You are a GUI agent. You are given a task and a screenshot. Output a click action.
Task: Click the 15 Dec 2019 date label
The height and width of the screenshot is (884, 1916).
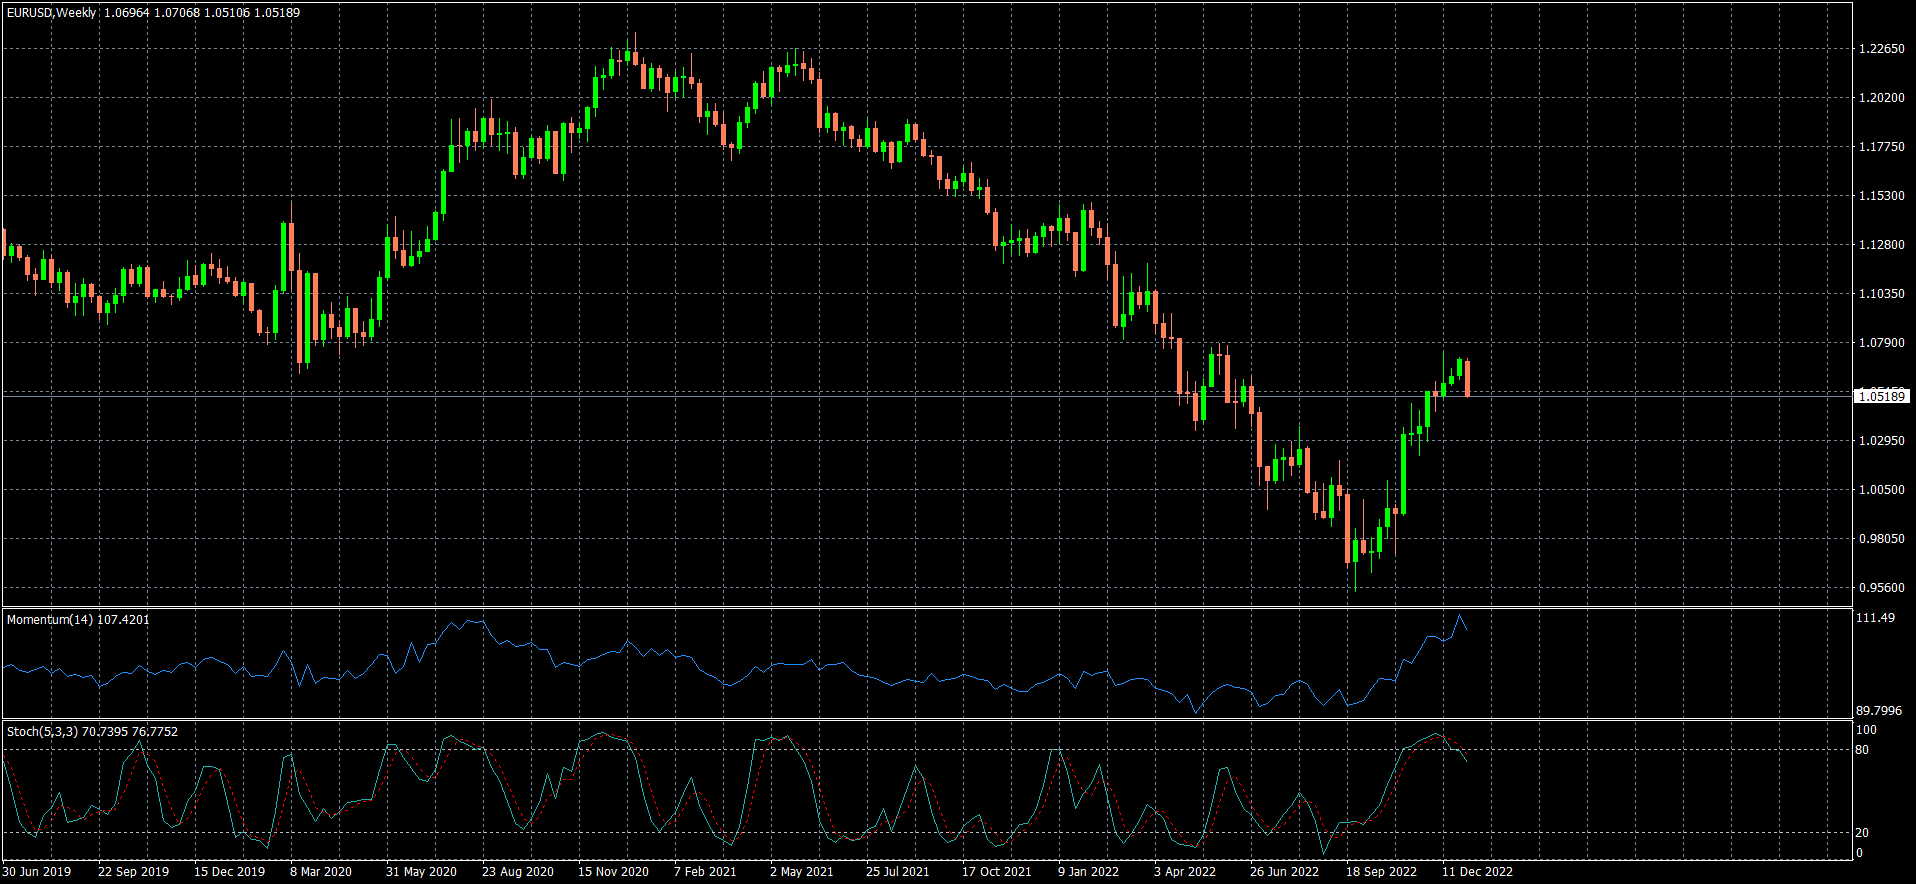click(x=229, y=872)
